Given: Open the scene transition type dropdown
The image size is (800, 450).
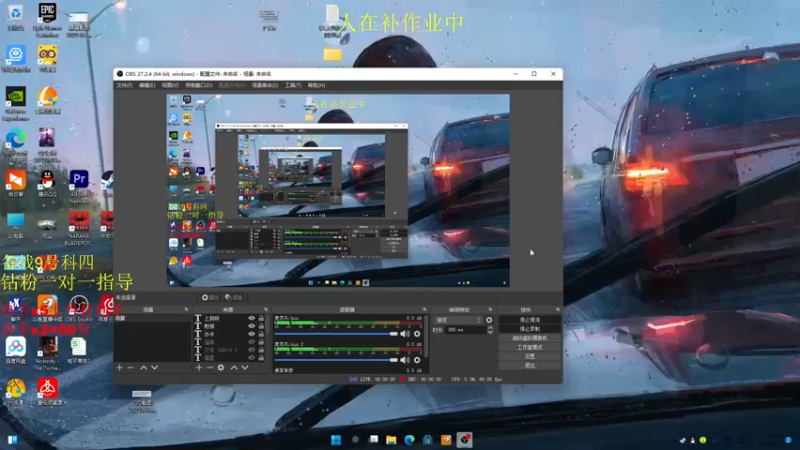Looking at the screenshot, I should pyautogui.click(x=458, y=320).
